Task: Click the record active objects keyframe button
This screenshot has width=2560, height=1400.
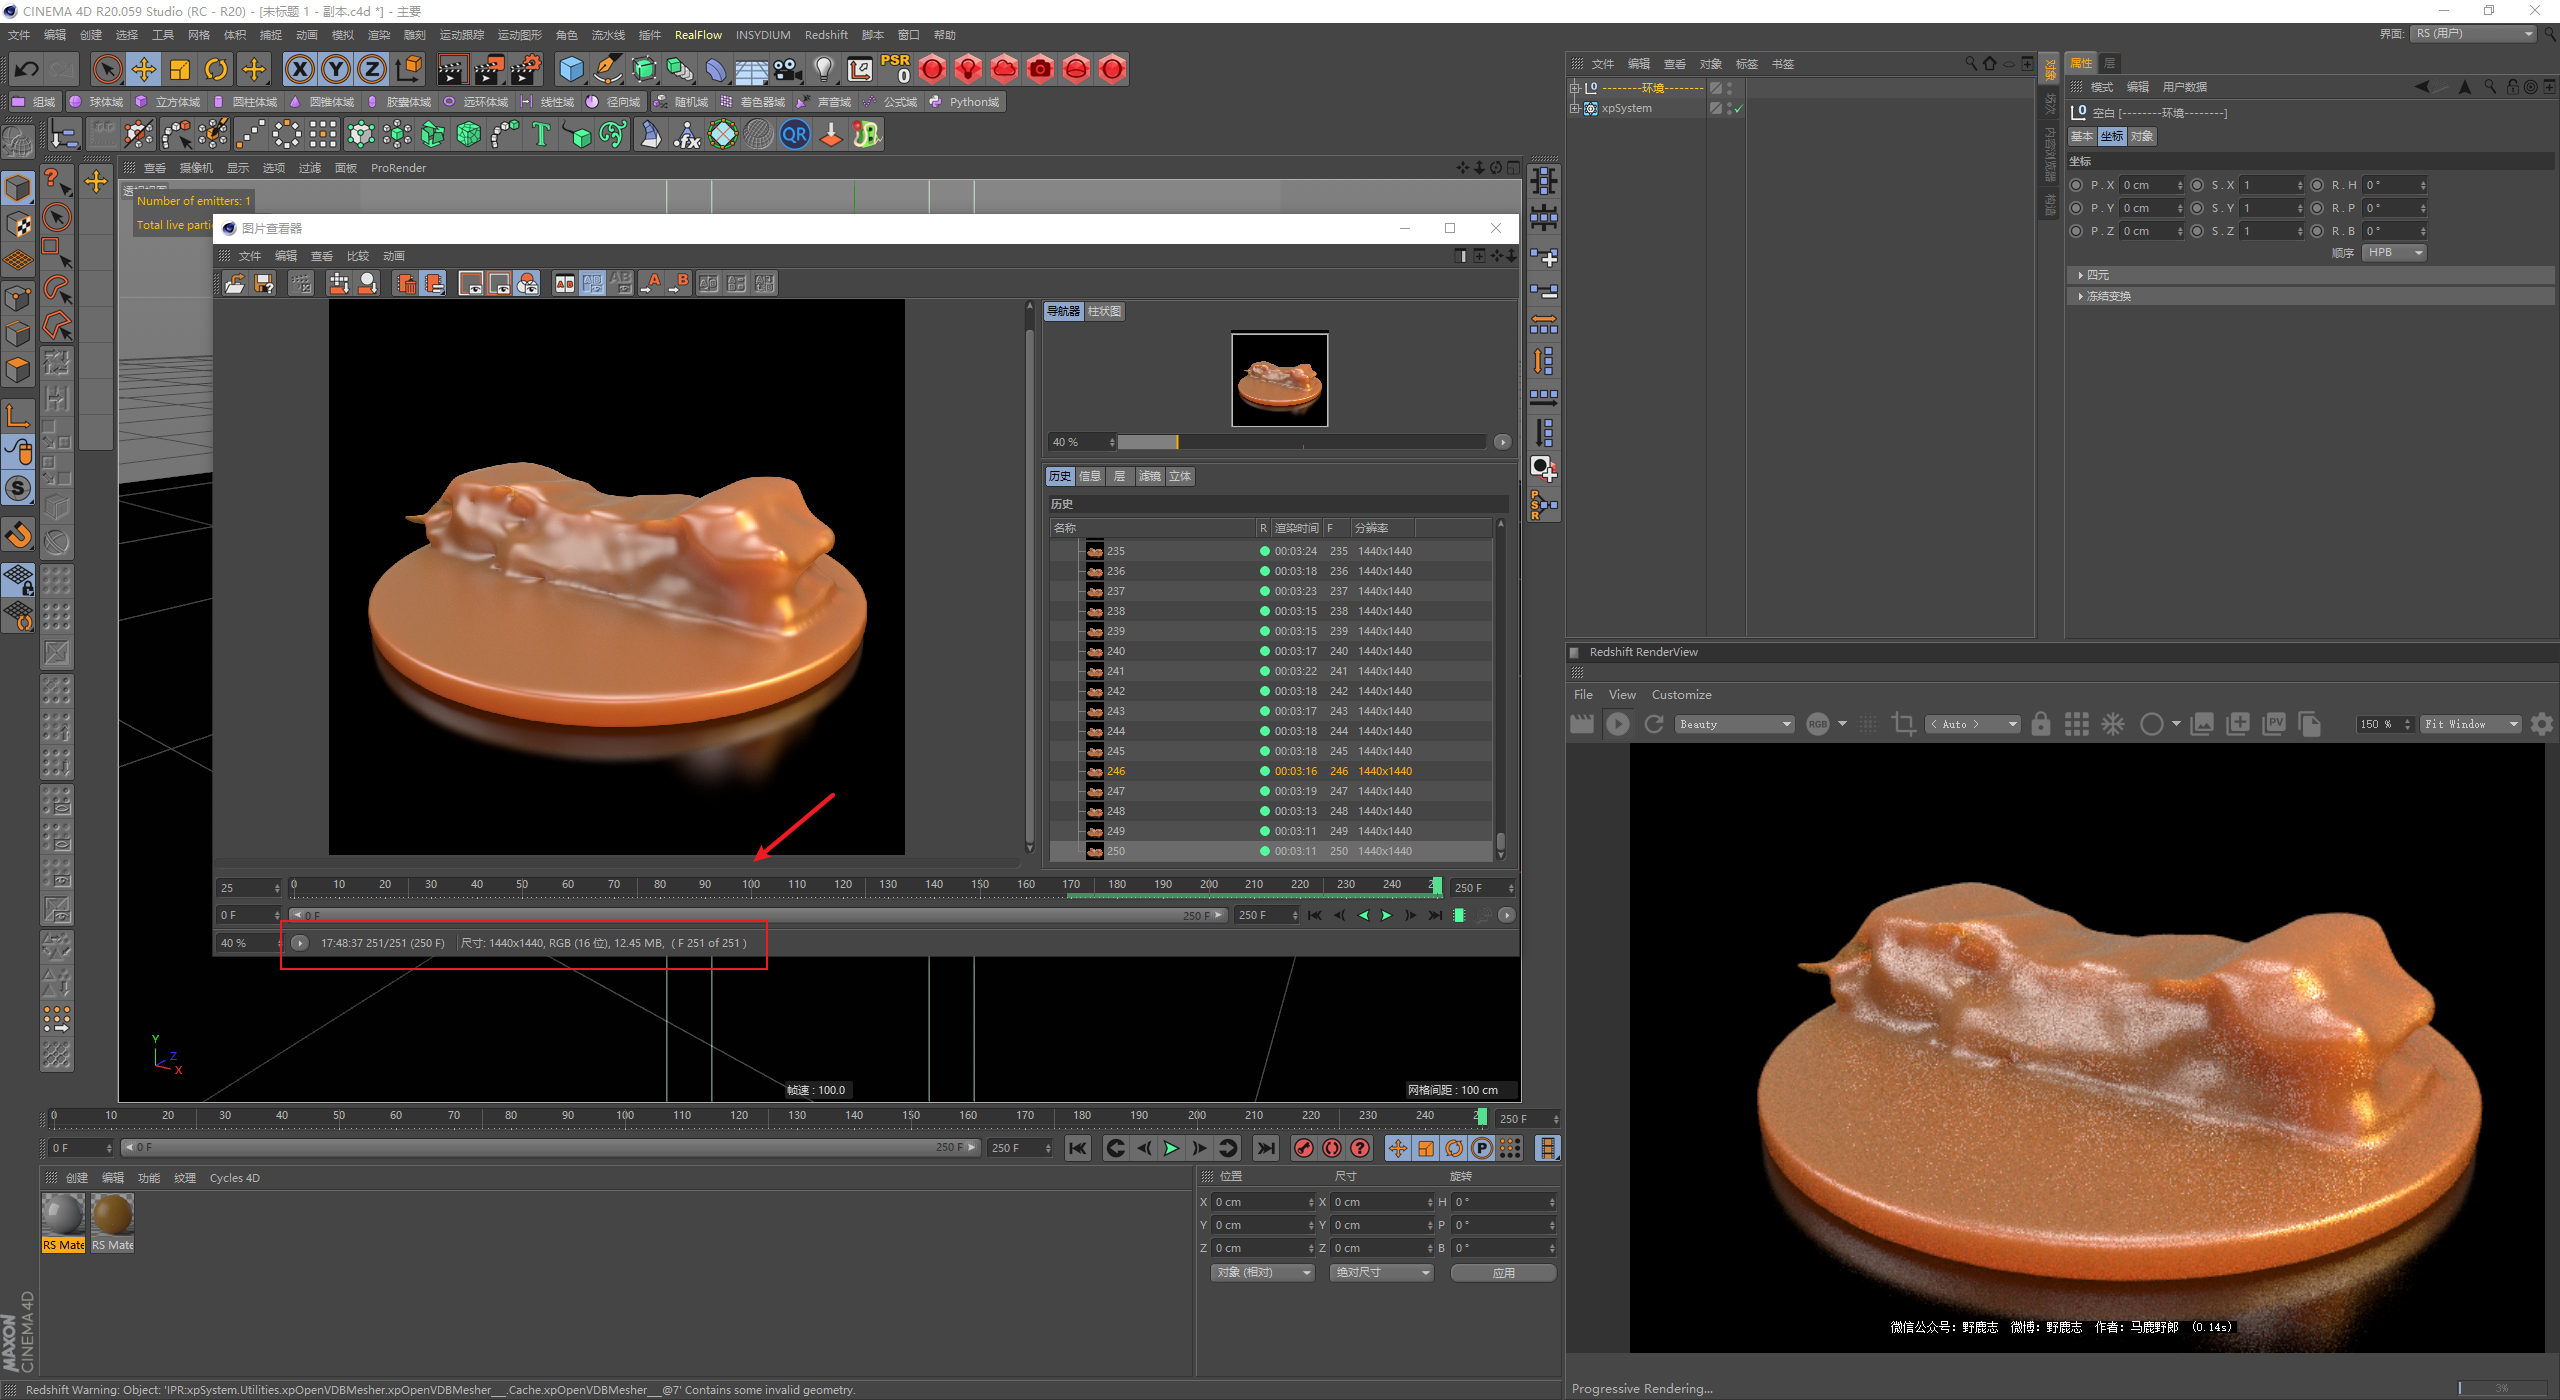Action: (x=1303, y=1148)
